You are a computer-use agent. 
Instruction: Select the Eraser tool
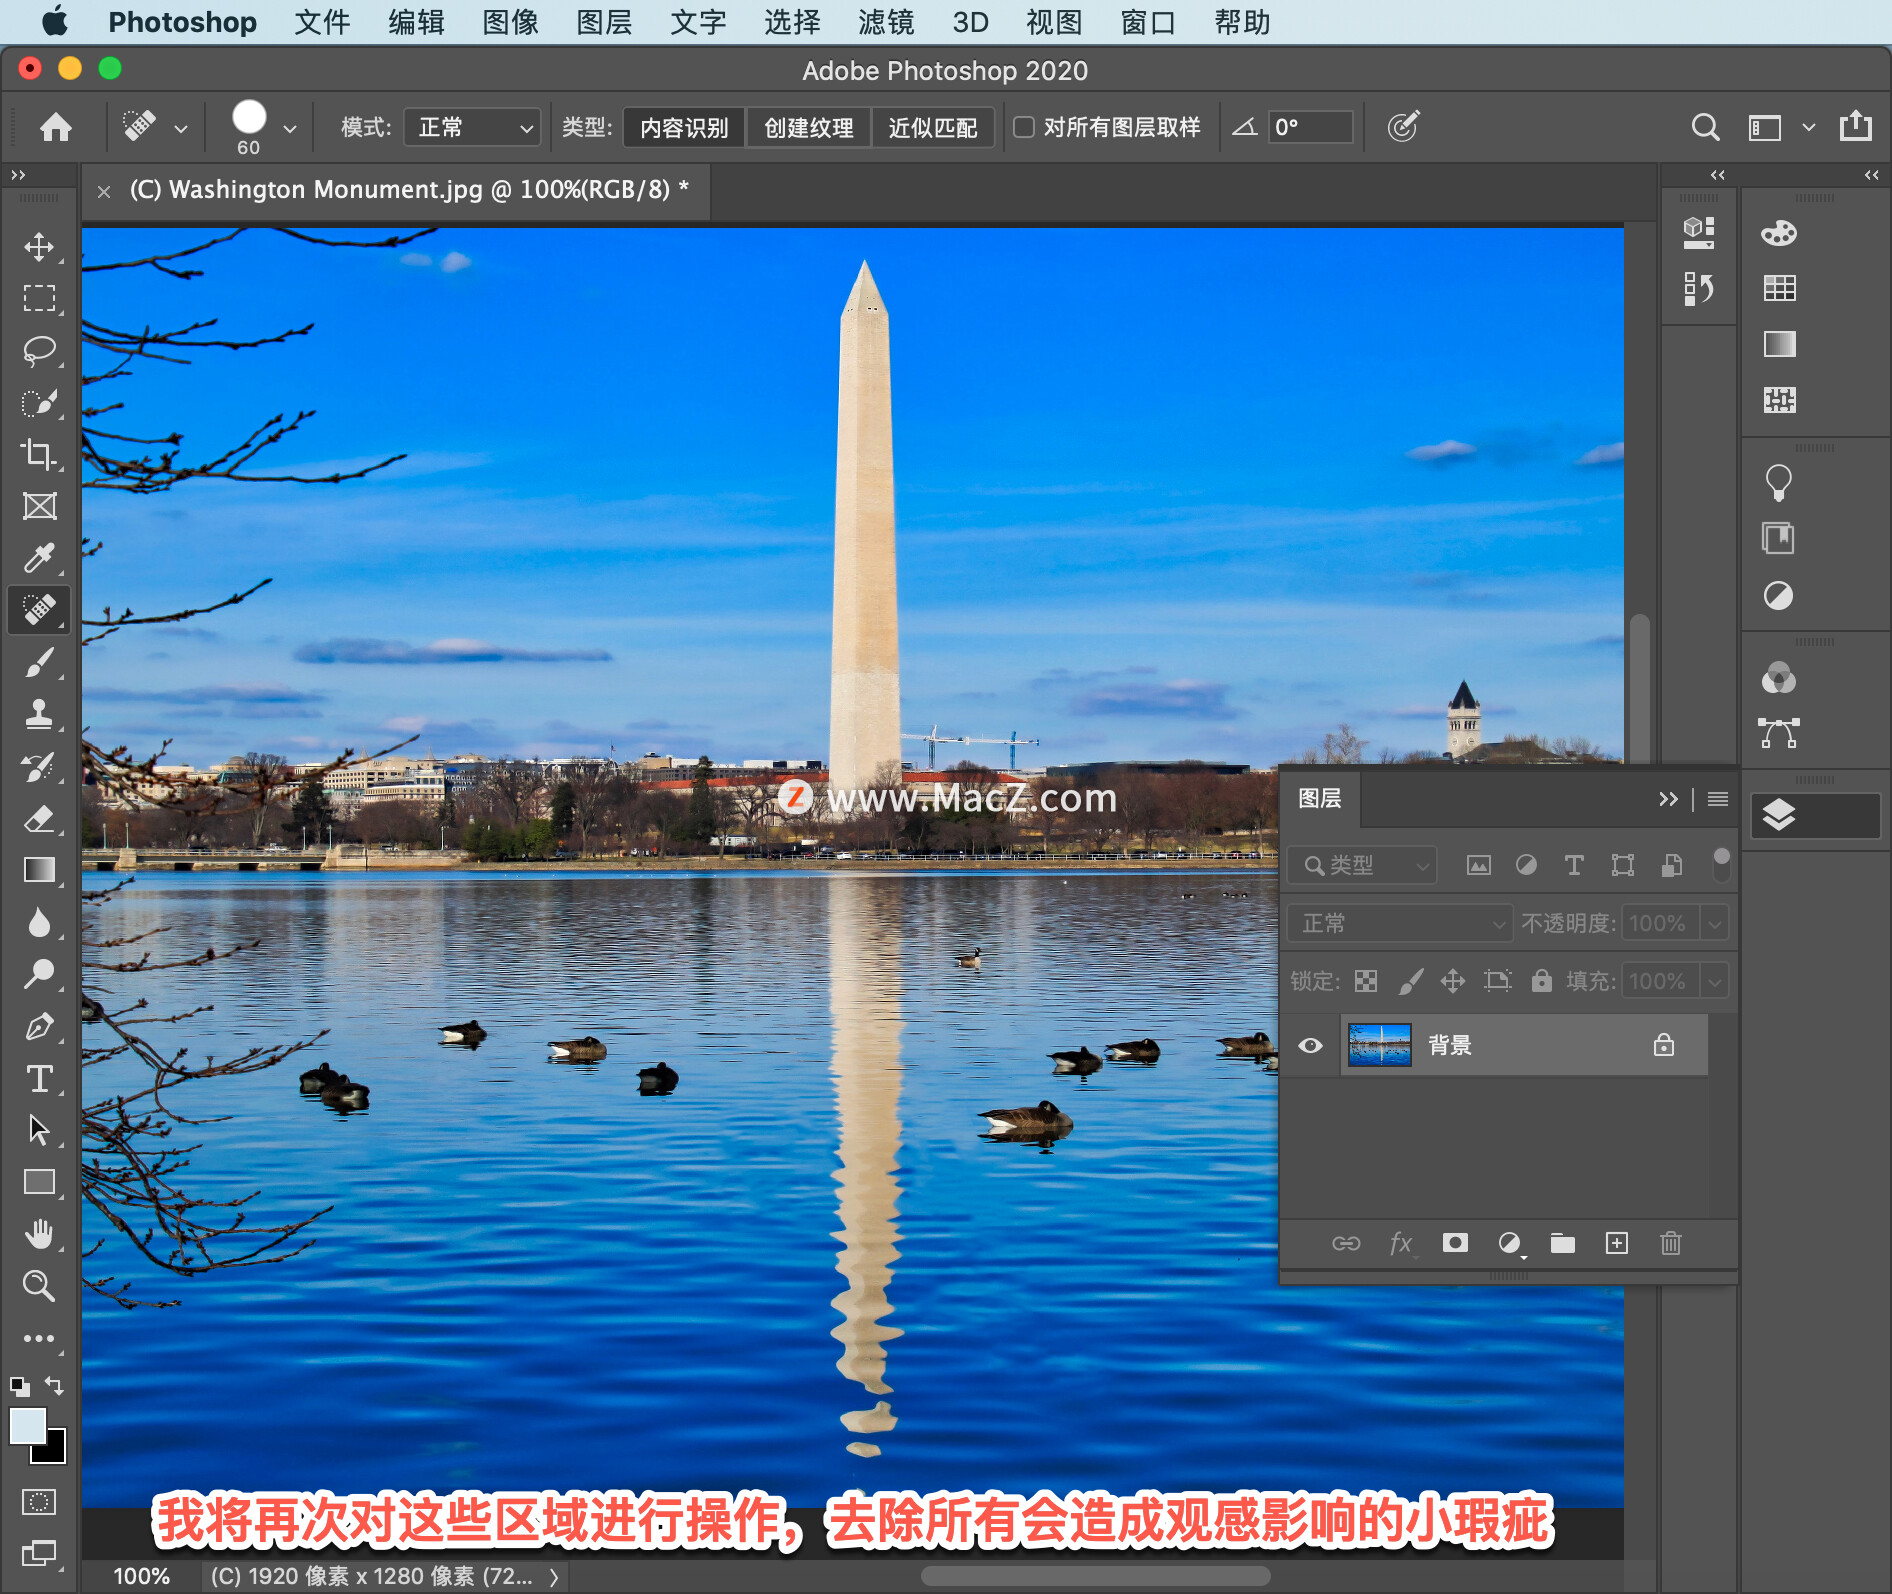(39, 819)
